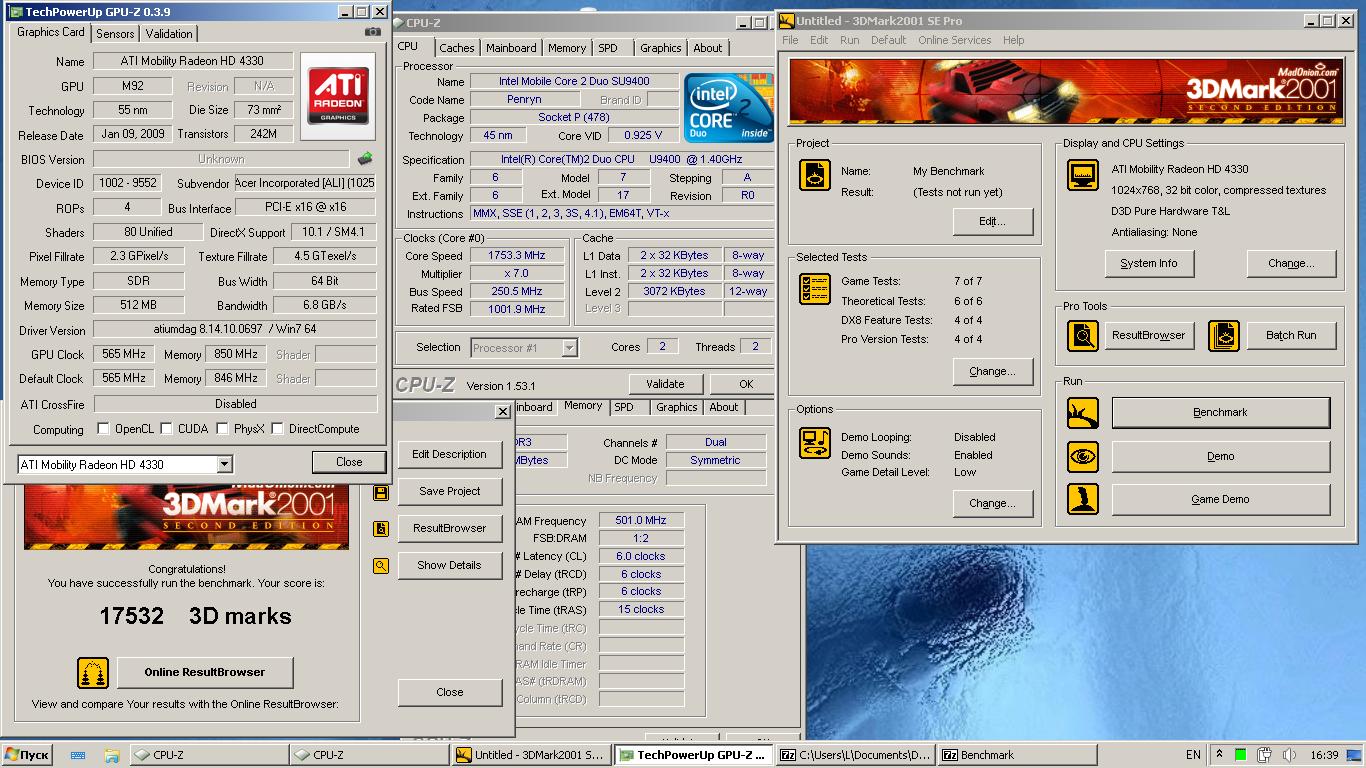The width and height of the screenshot is (1366, 768).
Task: Click the Validate button in CPU-Z
Action: coord(665,384)
